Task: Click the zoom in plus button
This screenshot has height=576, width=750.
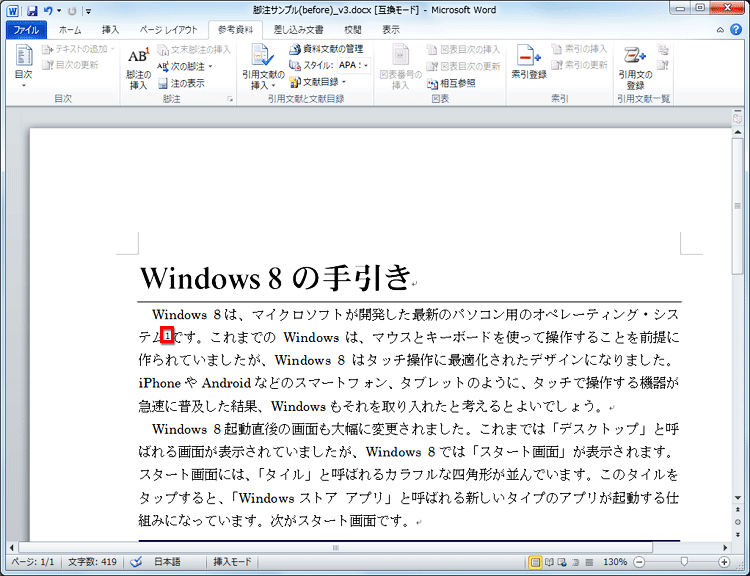Action: click(x=724, y=562)
